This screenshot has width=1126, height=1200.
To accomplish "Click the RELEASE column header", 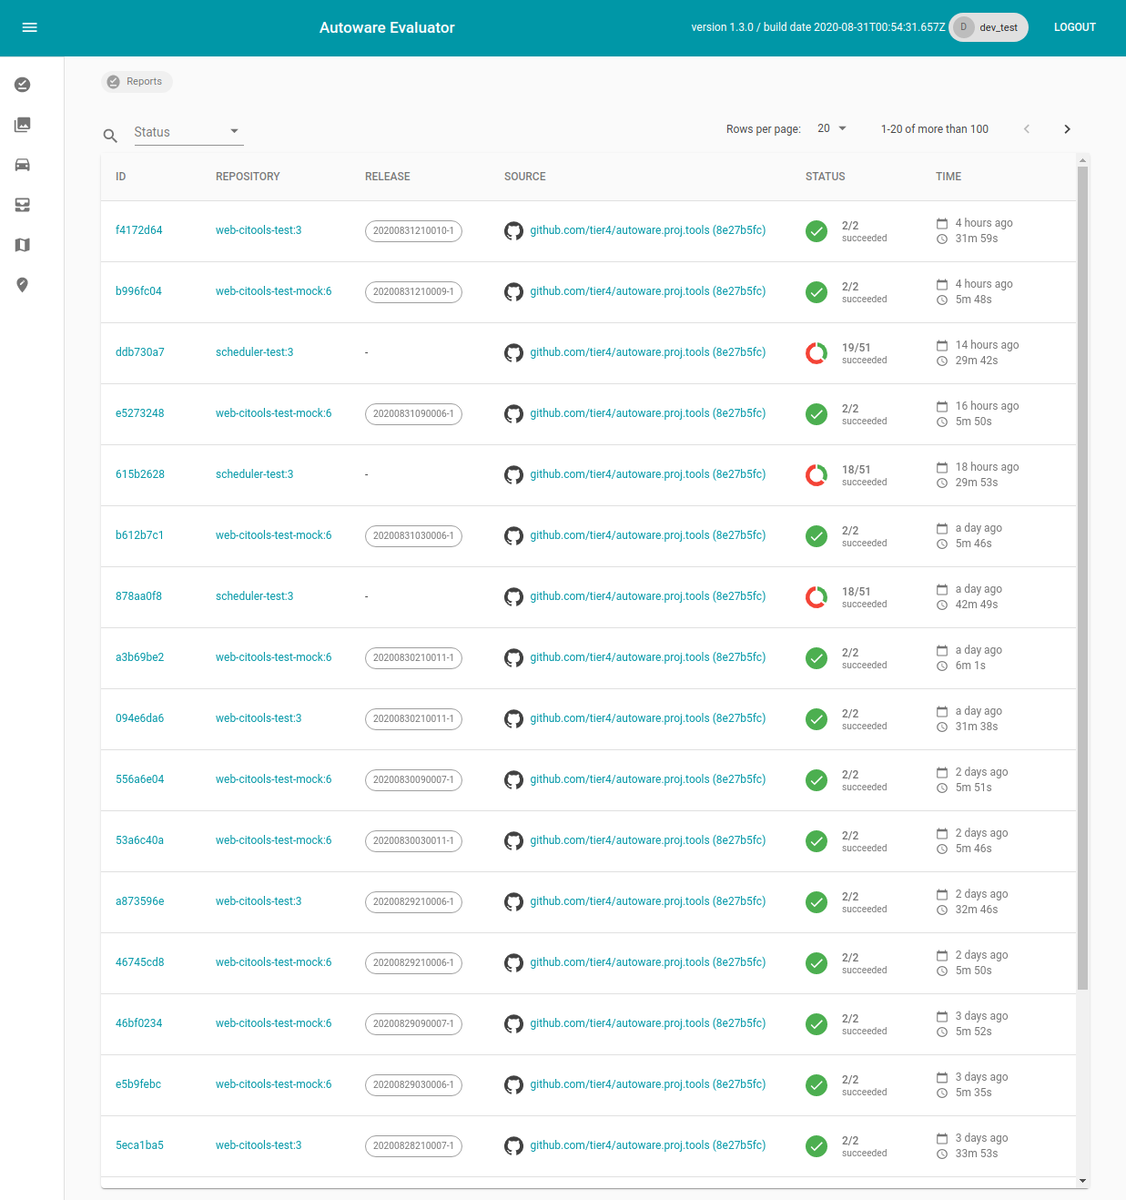I will click(x=388, y=177).
